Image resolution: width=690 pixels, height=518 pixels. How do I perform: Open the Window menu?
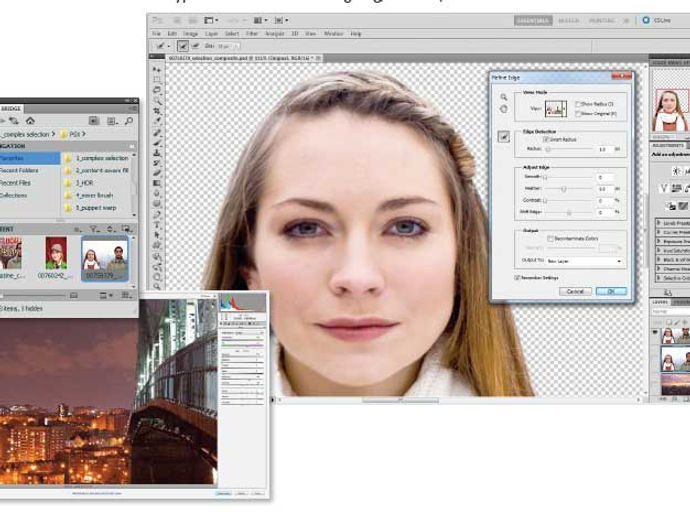coord(333,33)
